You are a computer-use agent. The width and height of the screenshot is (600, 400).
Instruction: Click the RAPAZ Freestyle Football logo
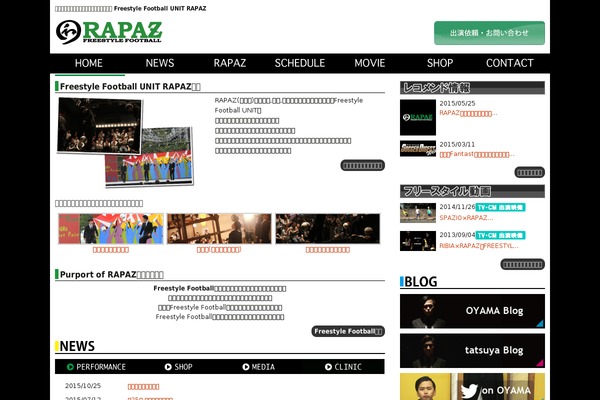click(109, 32)
